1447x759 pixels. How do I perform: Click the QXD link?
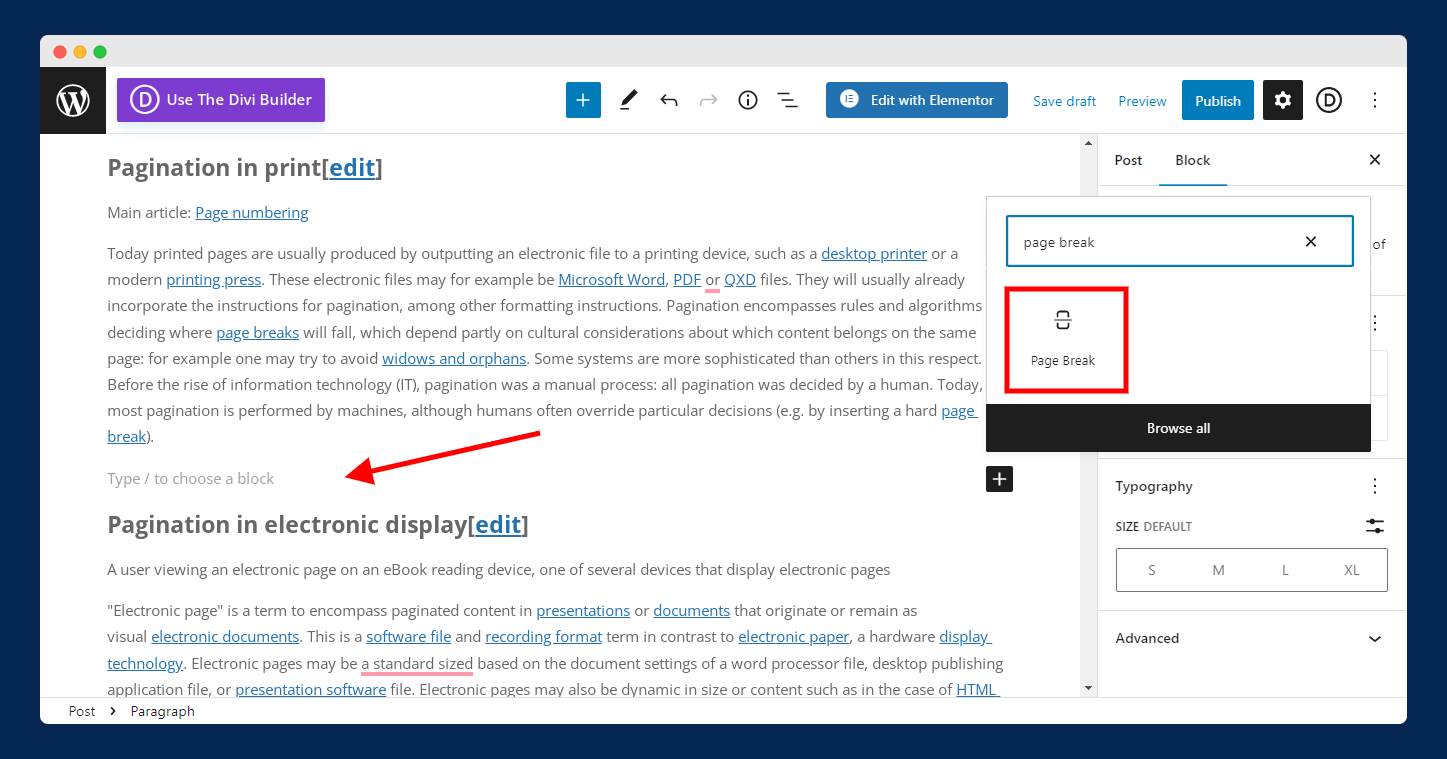tap(740, 279)
